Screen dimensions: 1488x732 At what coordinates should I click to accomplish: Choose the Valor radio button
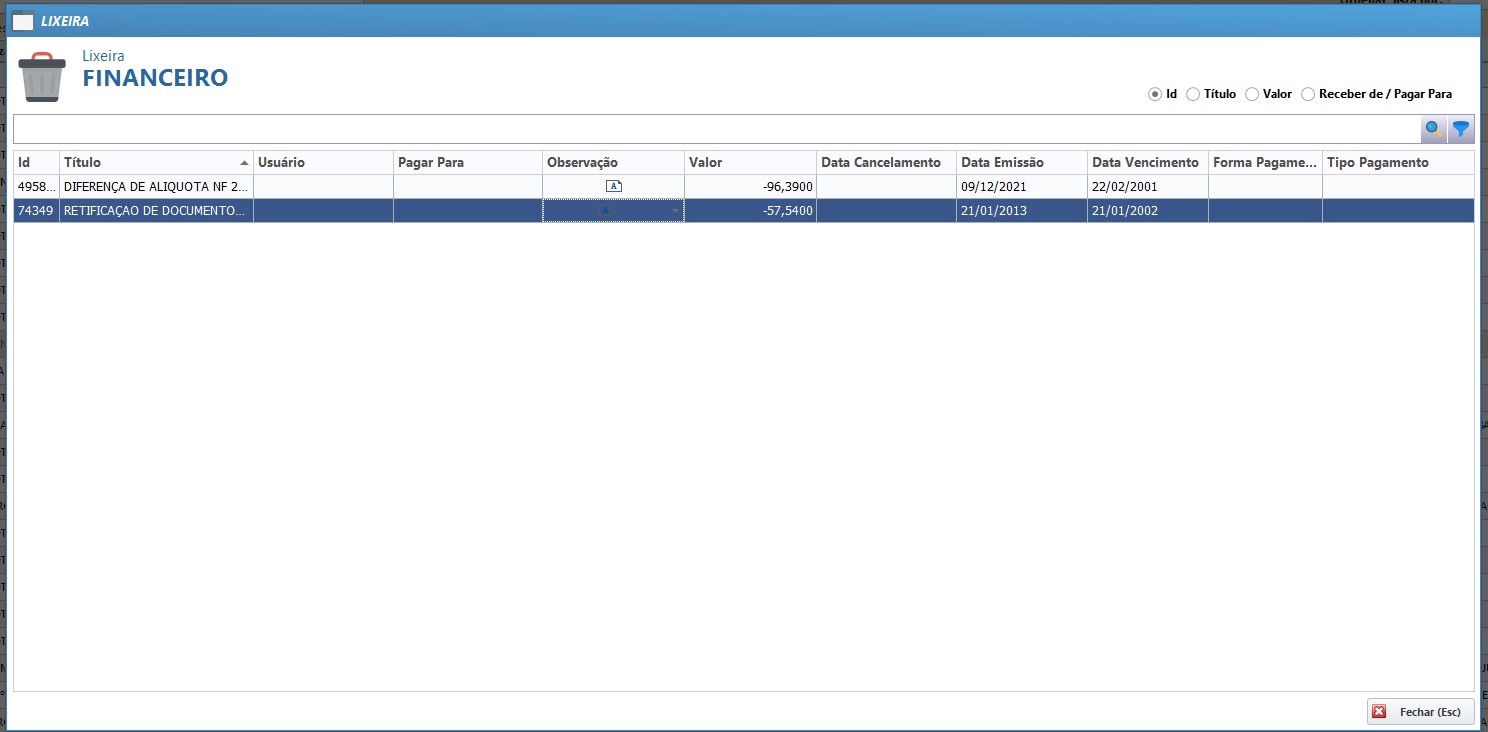coord(1252,94)
